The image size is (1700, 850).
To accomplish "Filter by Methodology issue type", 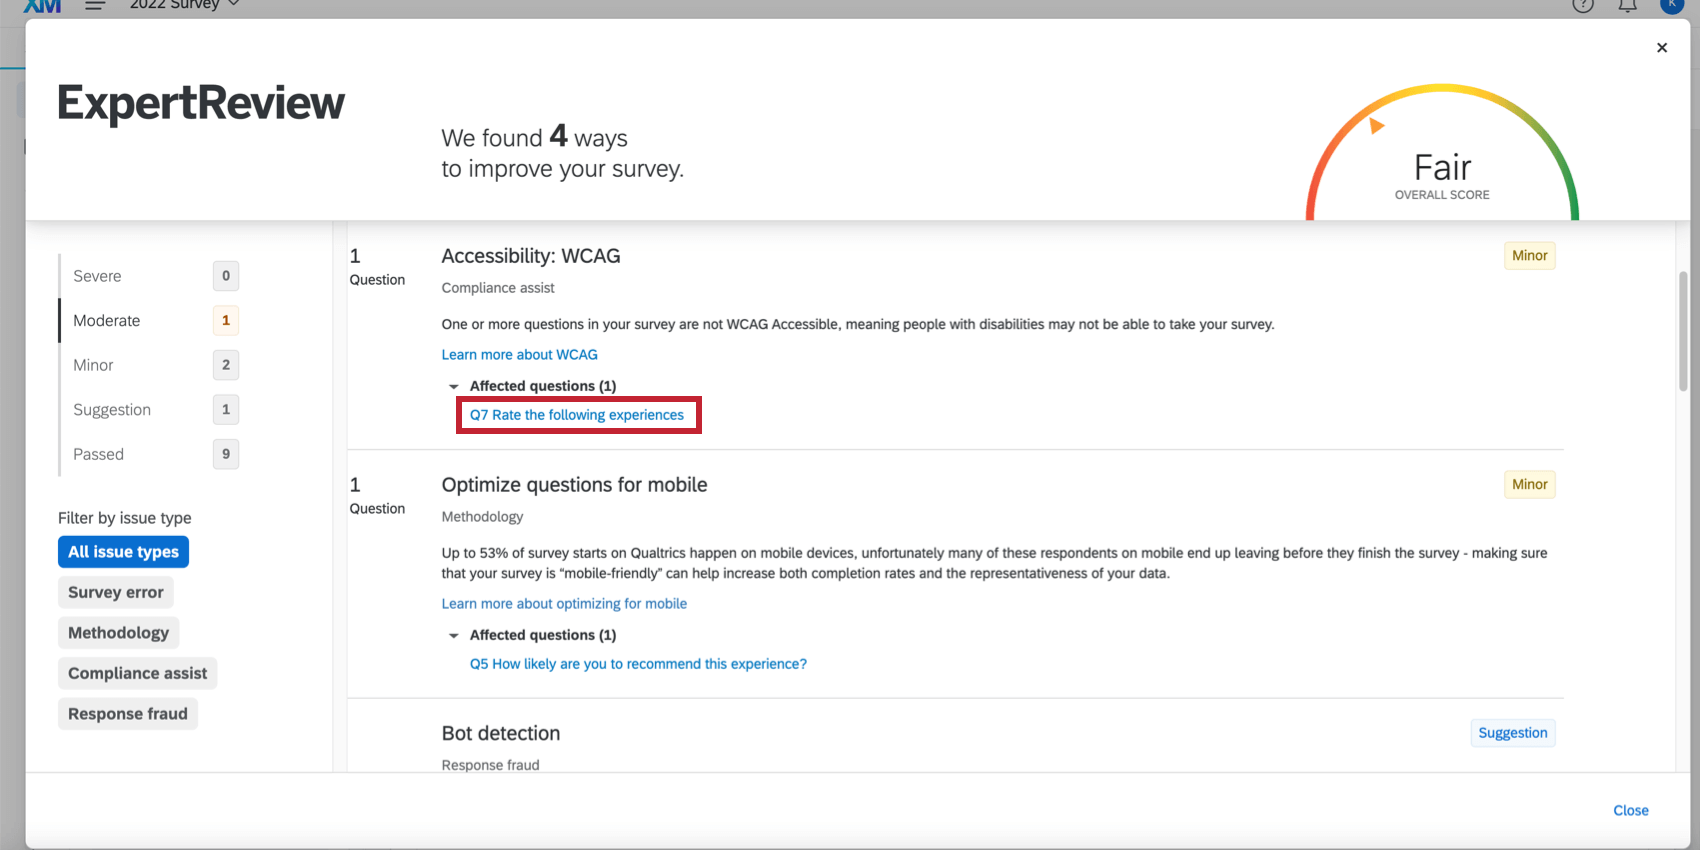I will [118, 633].
